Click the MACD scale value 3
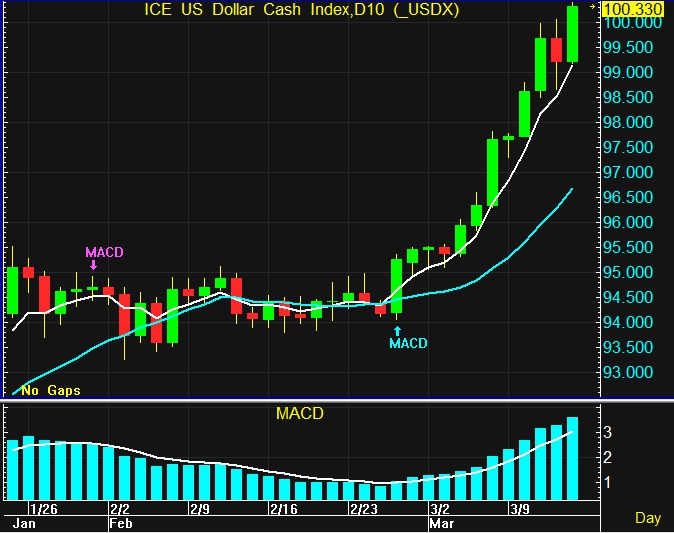This screenshot has width=674, height=533. coord(607,432)
